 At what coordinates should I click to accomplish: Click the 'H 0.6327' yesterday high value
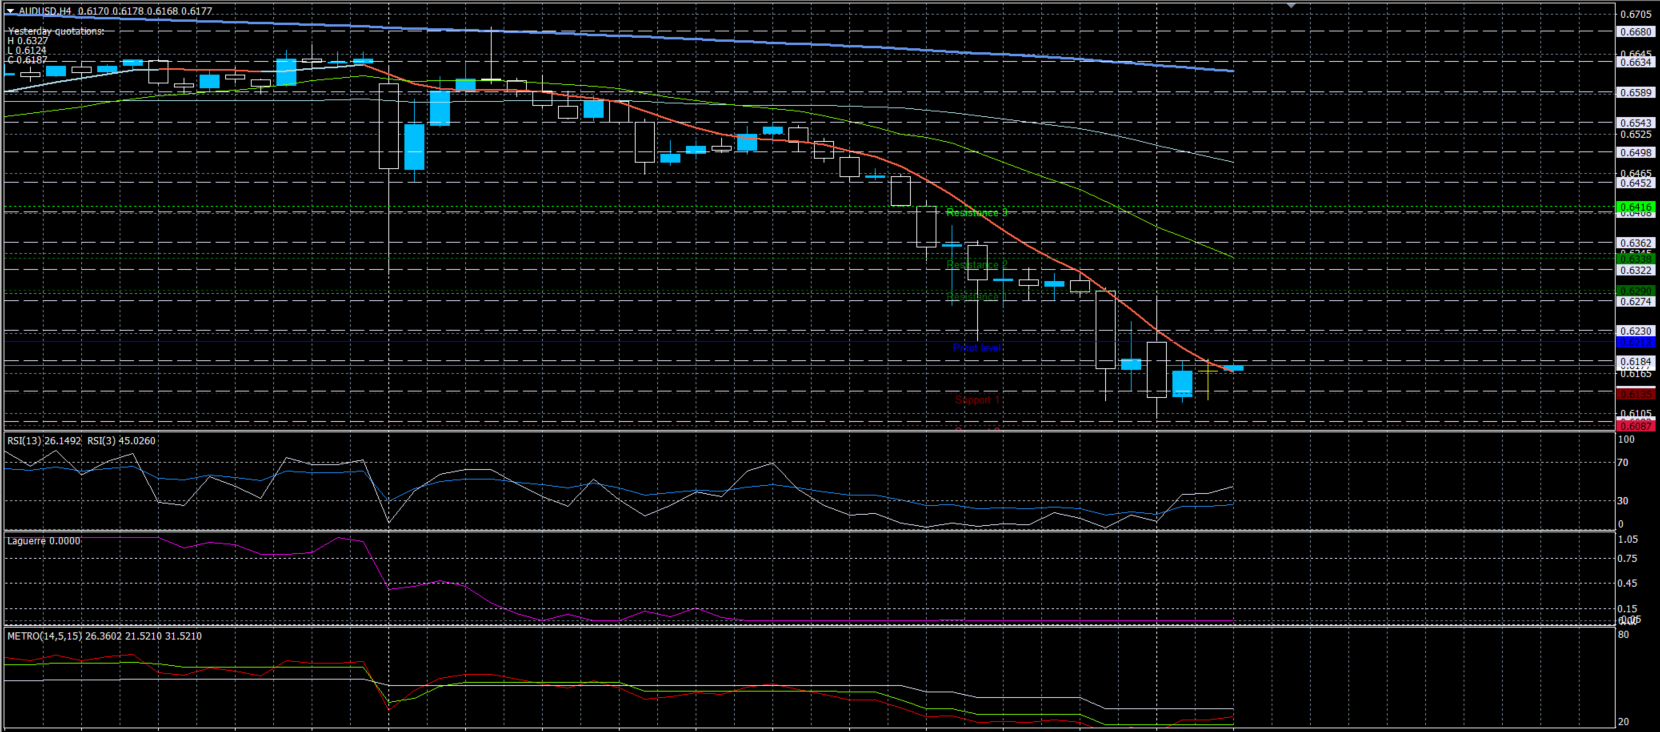[28, 41]
